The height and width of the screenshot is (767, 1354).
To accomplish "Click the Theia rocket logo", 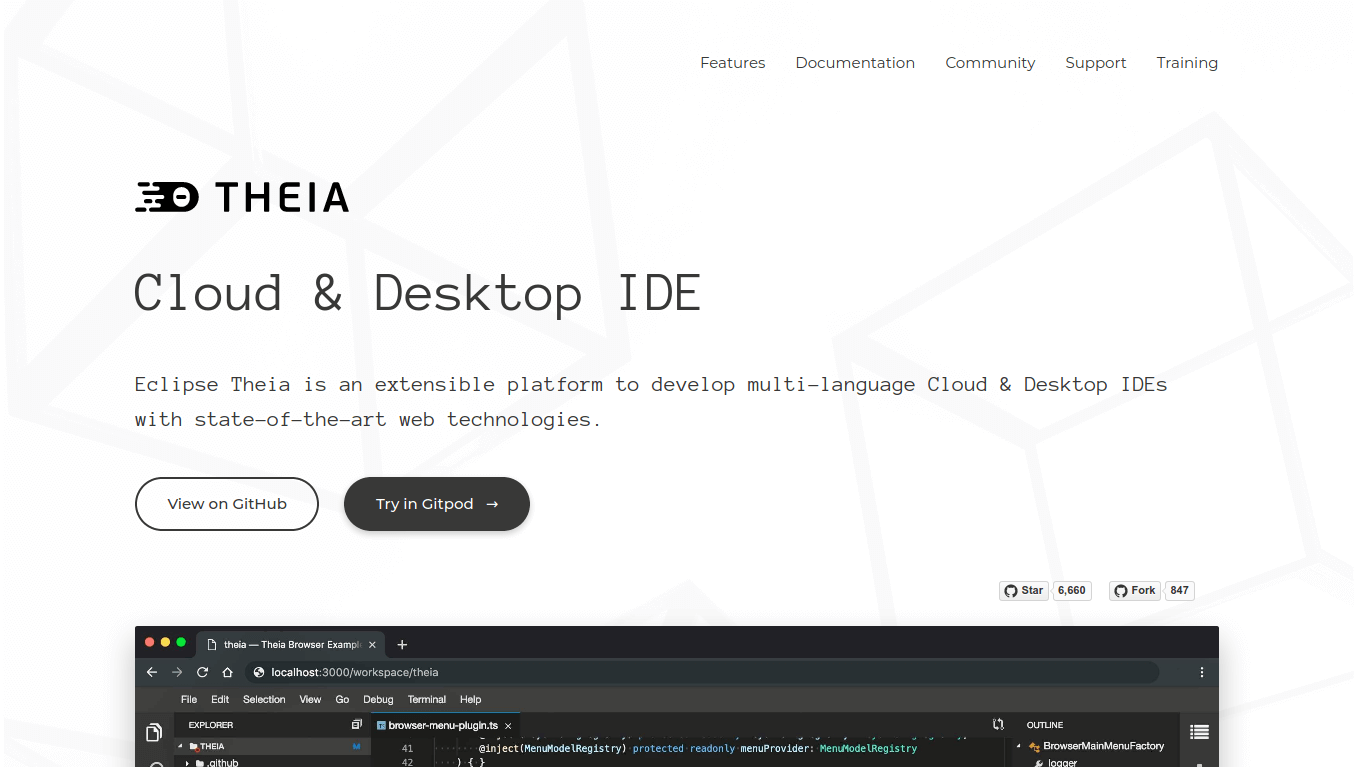I will (168, 196).
